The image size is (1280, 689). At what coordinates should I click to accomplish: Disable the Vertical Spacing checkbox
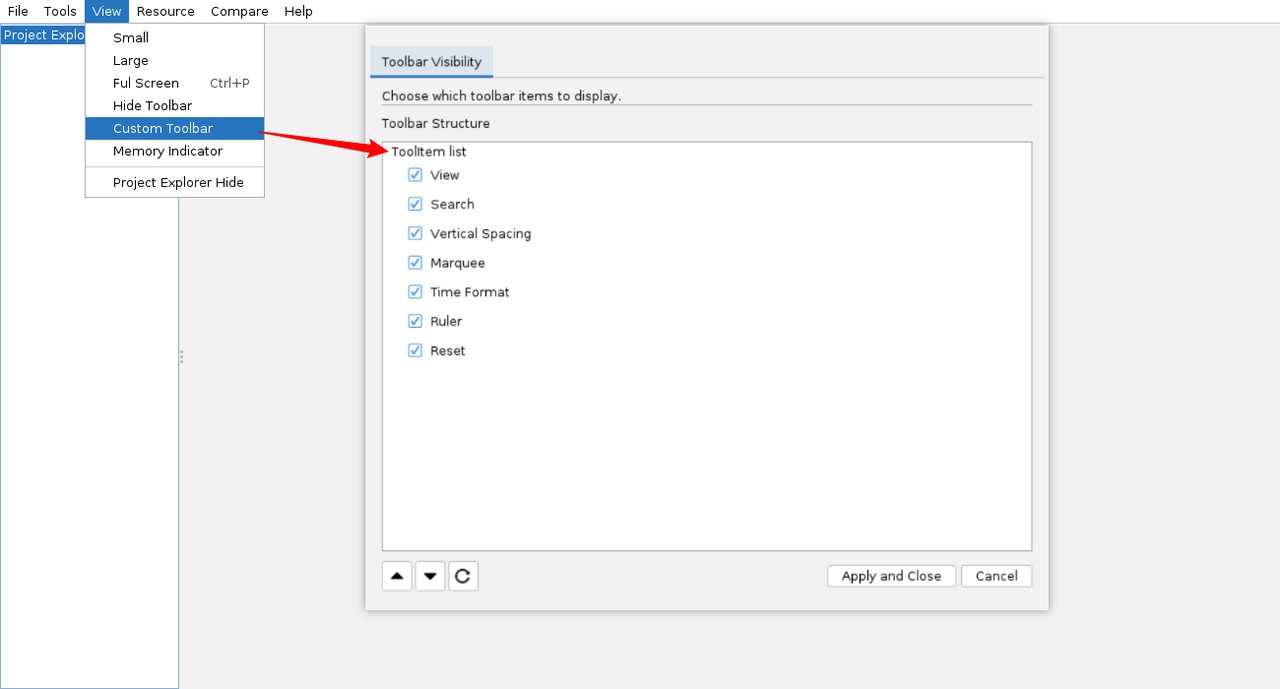coord(415,234)
